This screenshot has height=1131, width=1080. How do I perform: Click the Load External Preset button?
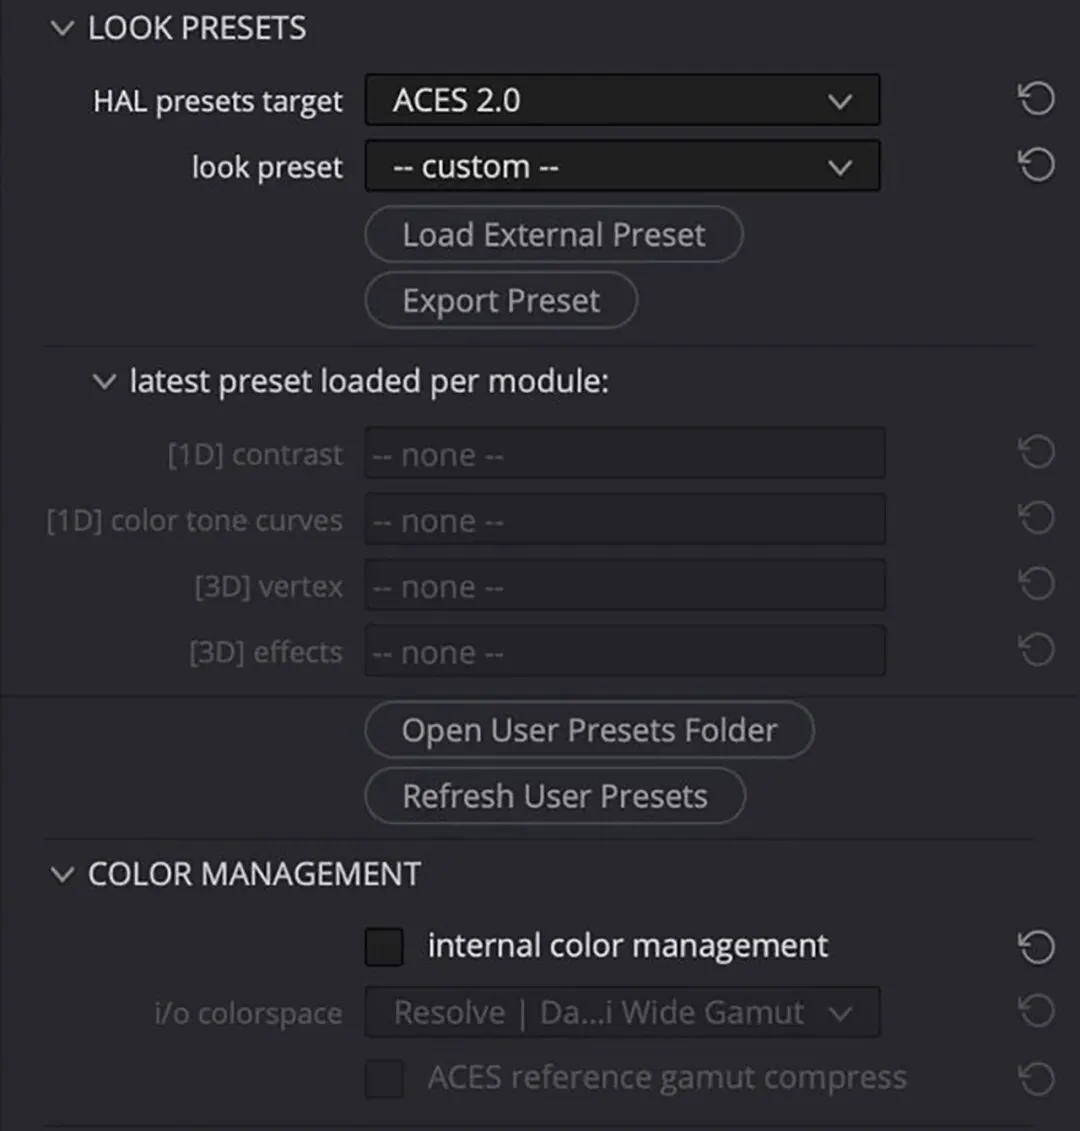(x=553, y=235)
